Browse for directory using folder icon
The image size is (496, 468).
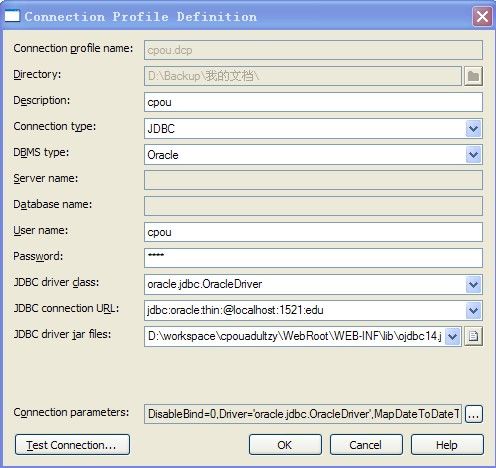(x=473, y=76)
